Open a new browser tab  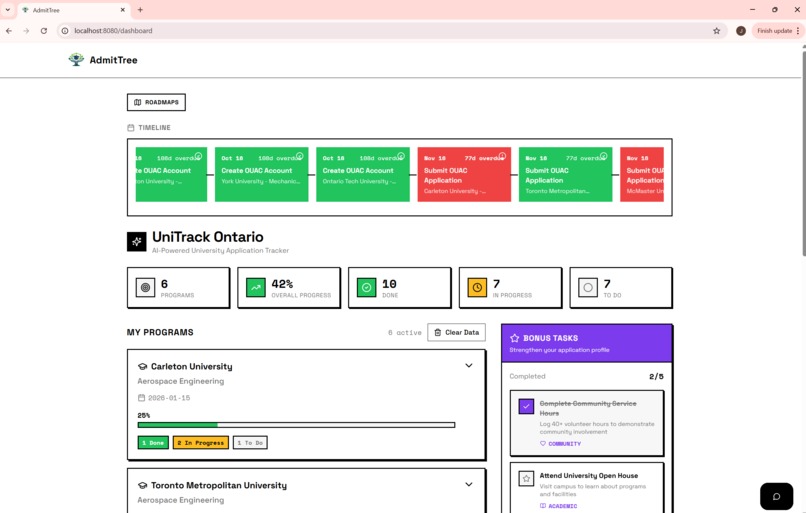pos(140,10)
